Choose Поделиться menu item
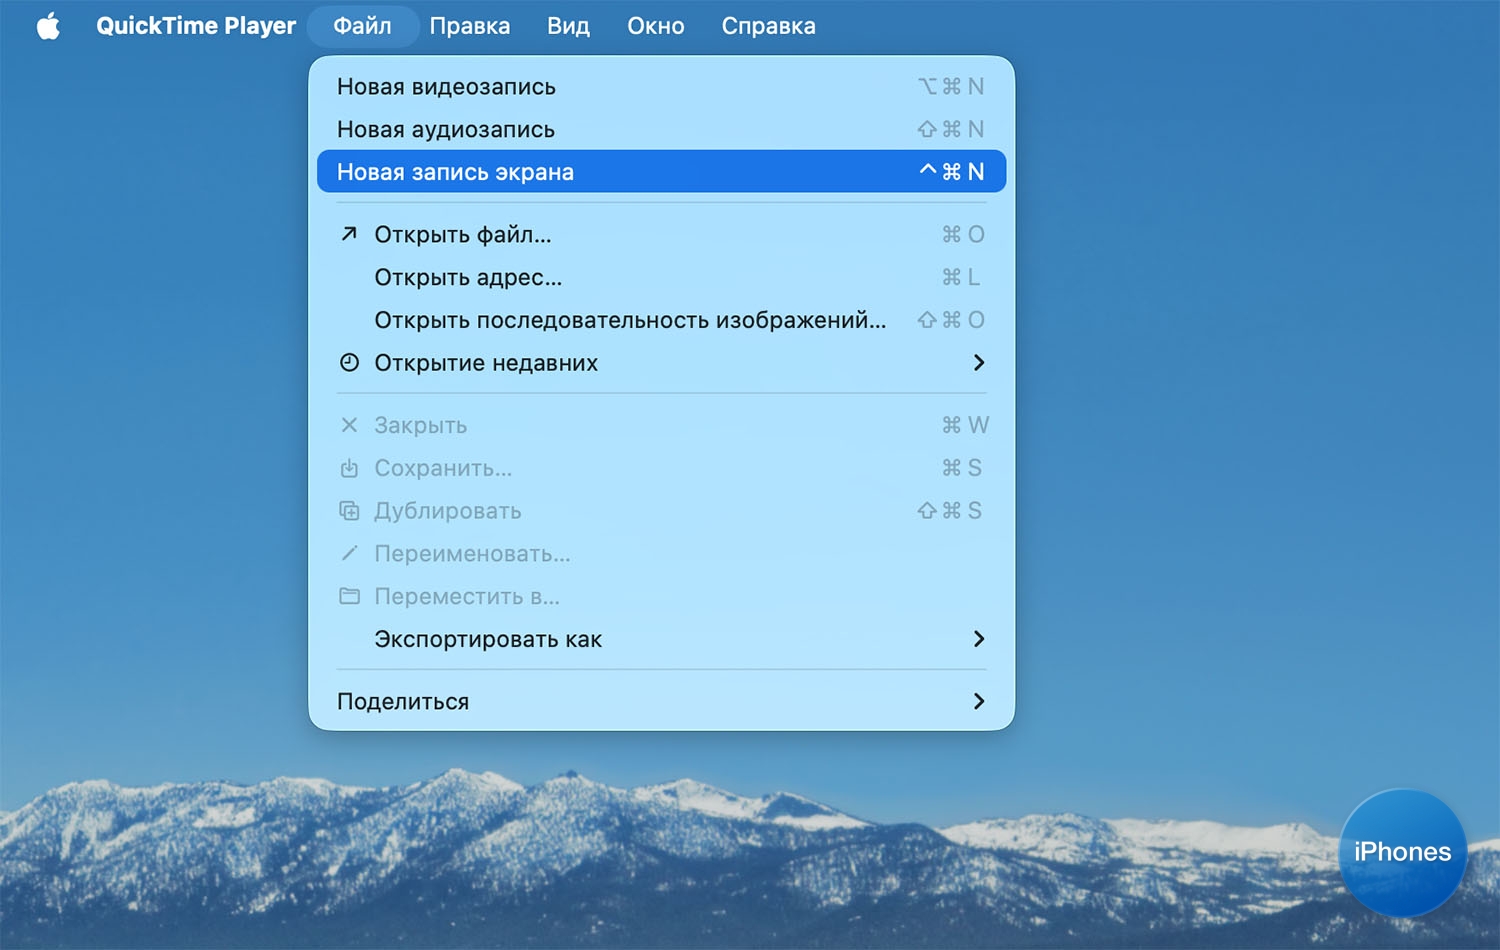Screen dimensions: 1500x950 point(661,702)
